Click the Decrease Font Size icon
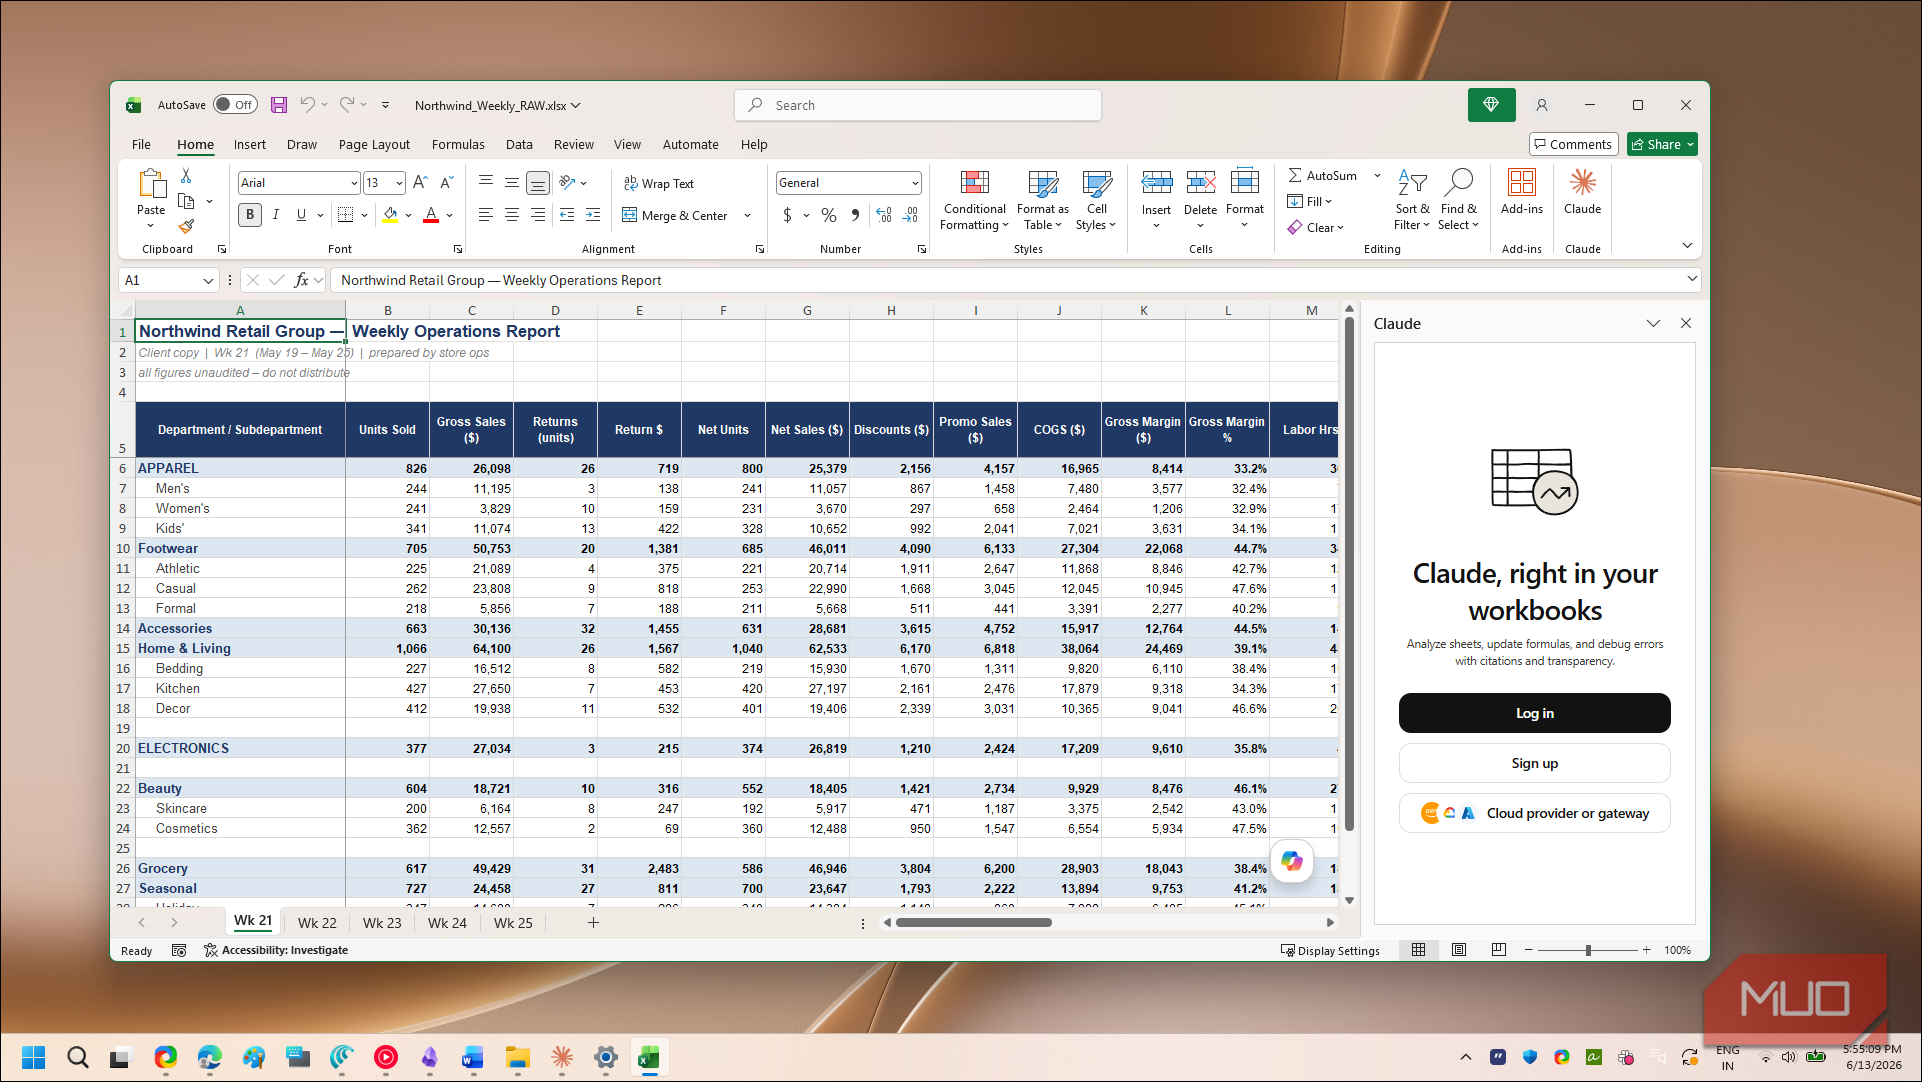 (446, 183)
